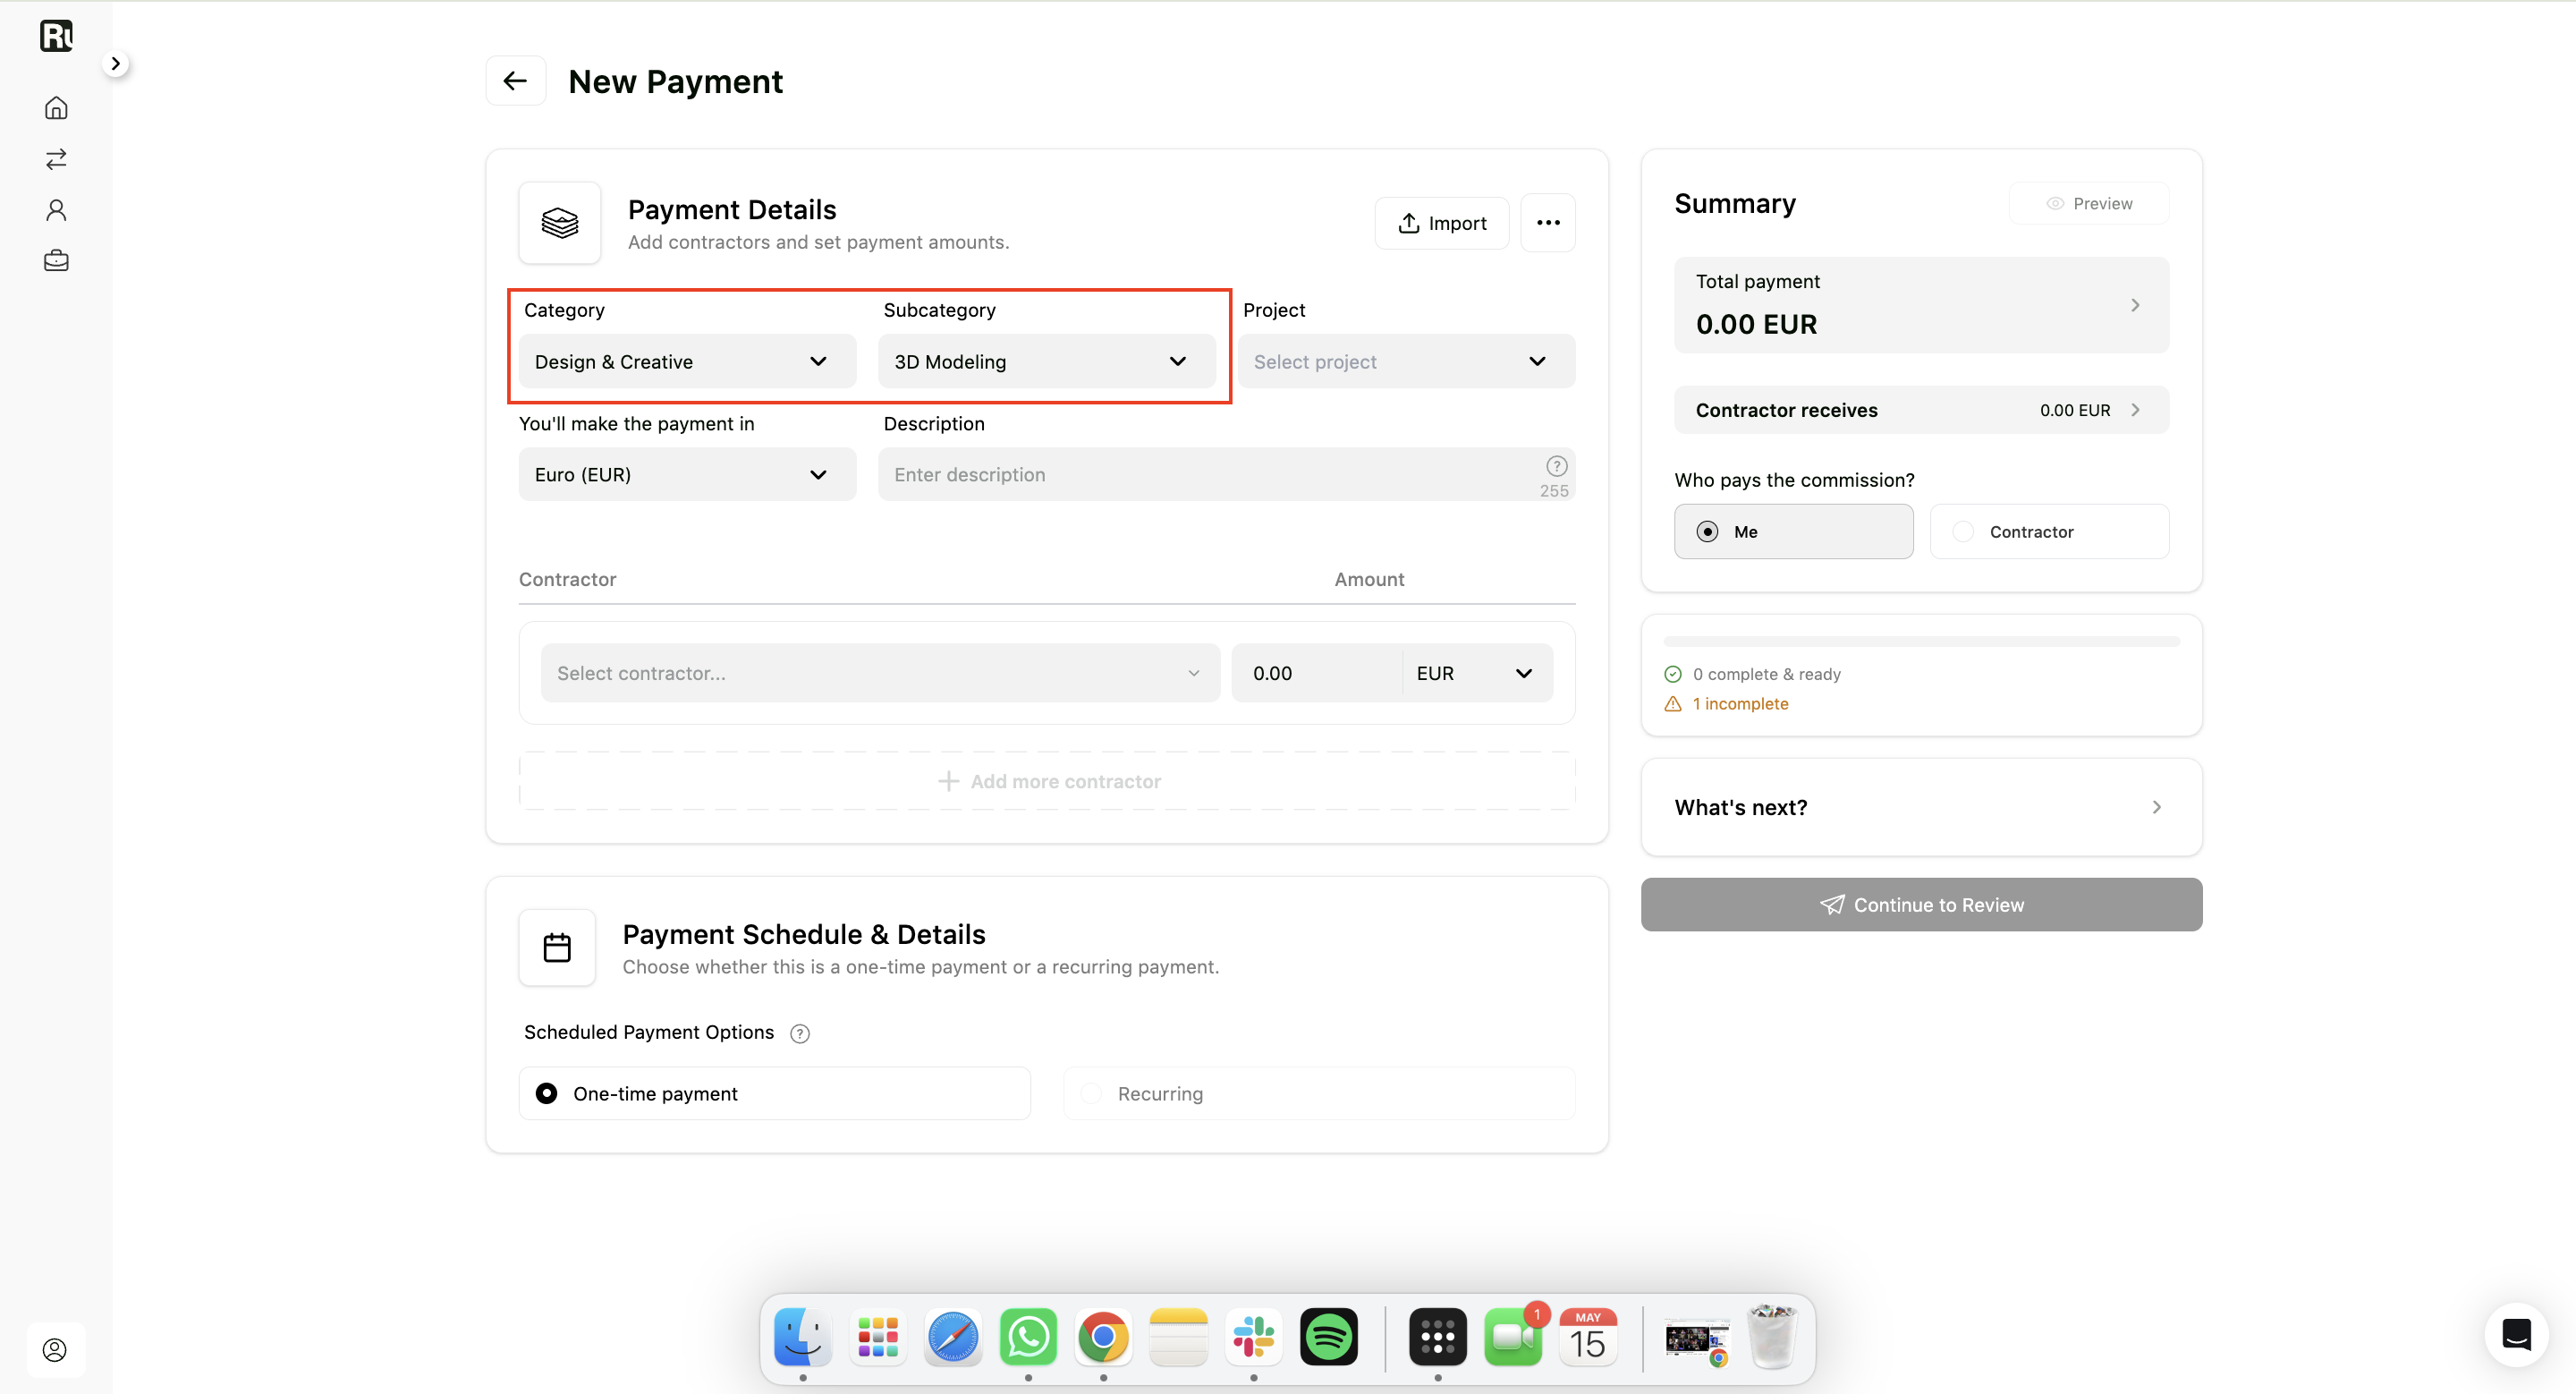Image resolution: width=2576 pixels, height=1394 pixels.
Task: Open Trash in the Dock
Action: click(x=1773, y=1336)
